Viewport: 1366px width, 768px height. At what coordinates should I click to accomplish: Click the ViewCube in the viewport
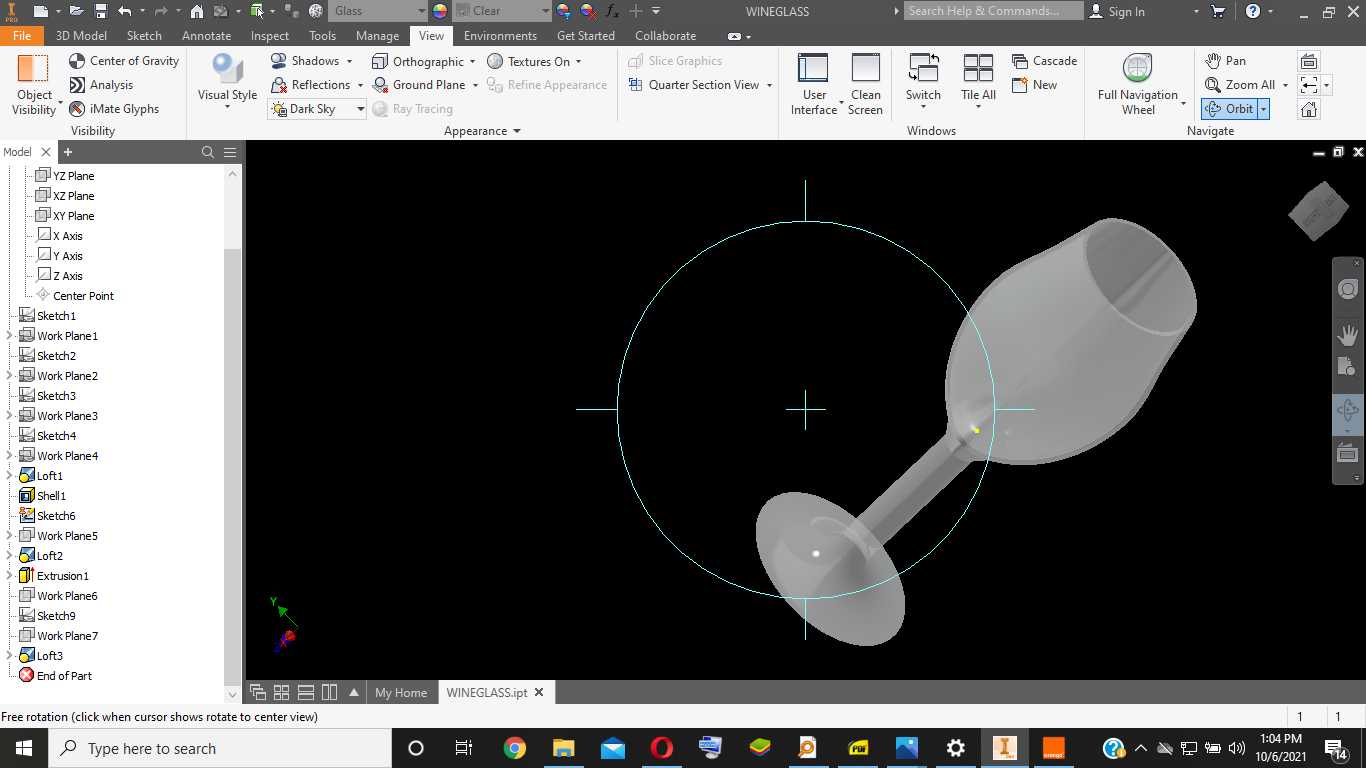point(1318,210)
